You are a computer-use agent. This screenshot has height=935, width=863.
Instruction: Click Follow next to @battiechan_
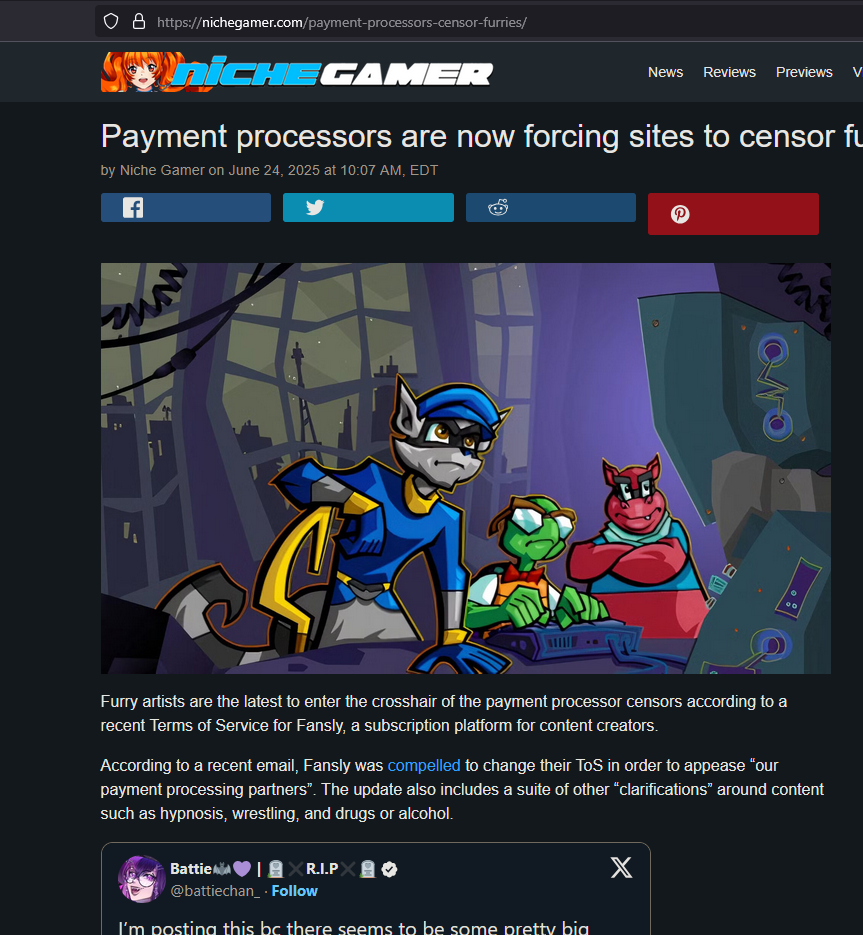coord(294,891)
